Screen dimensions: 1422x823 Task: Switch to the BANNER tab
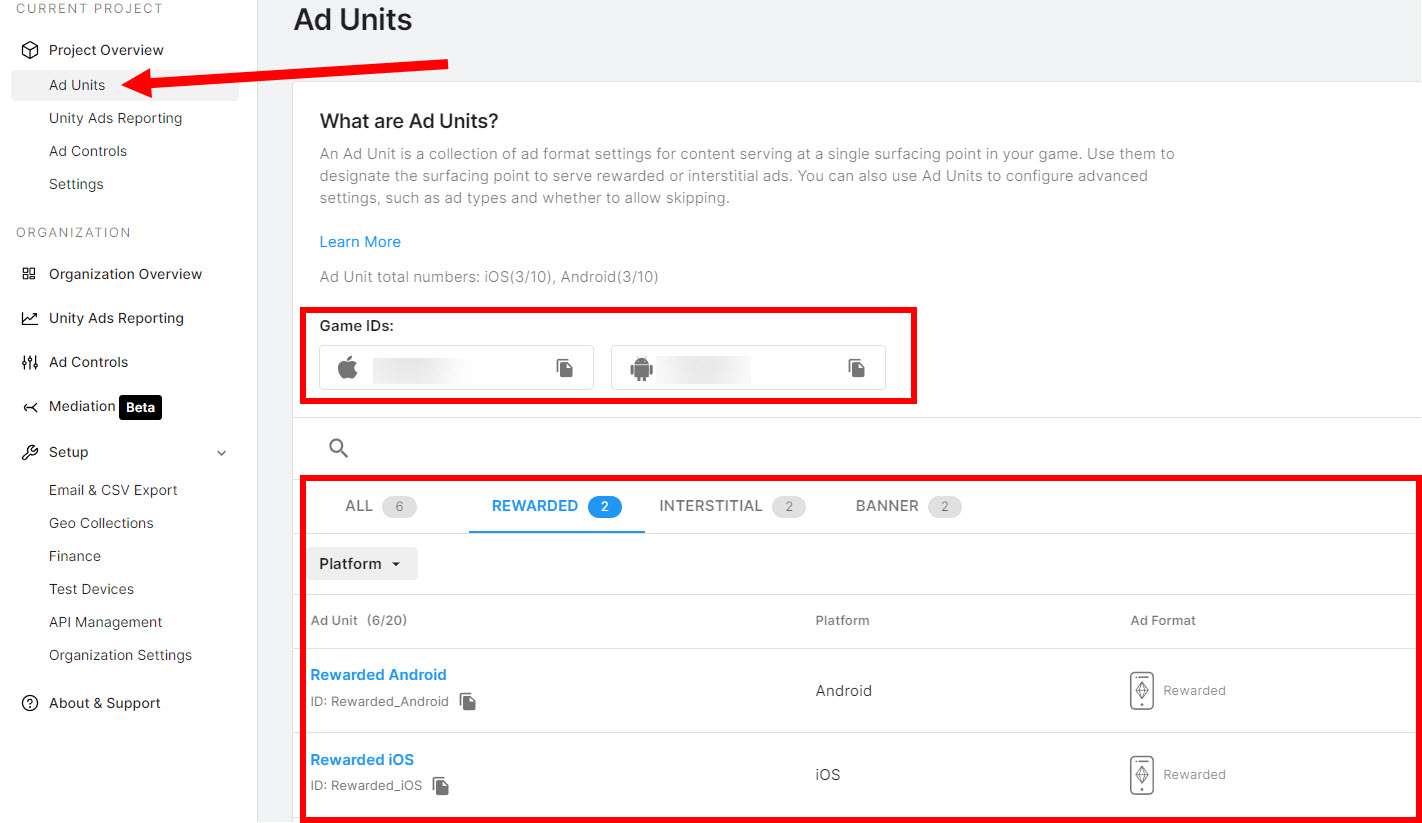click(x=908, y=506)
